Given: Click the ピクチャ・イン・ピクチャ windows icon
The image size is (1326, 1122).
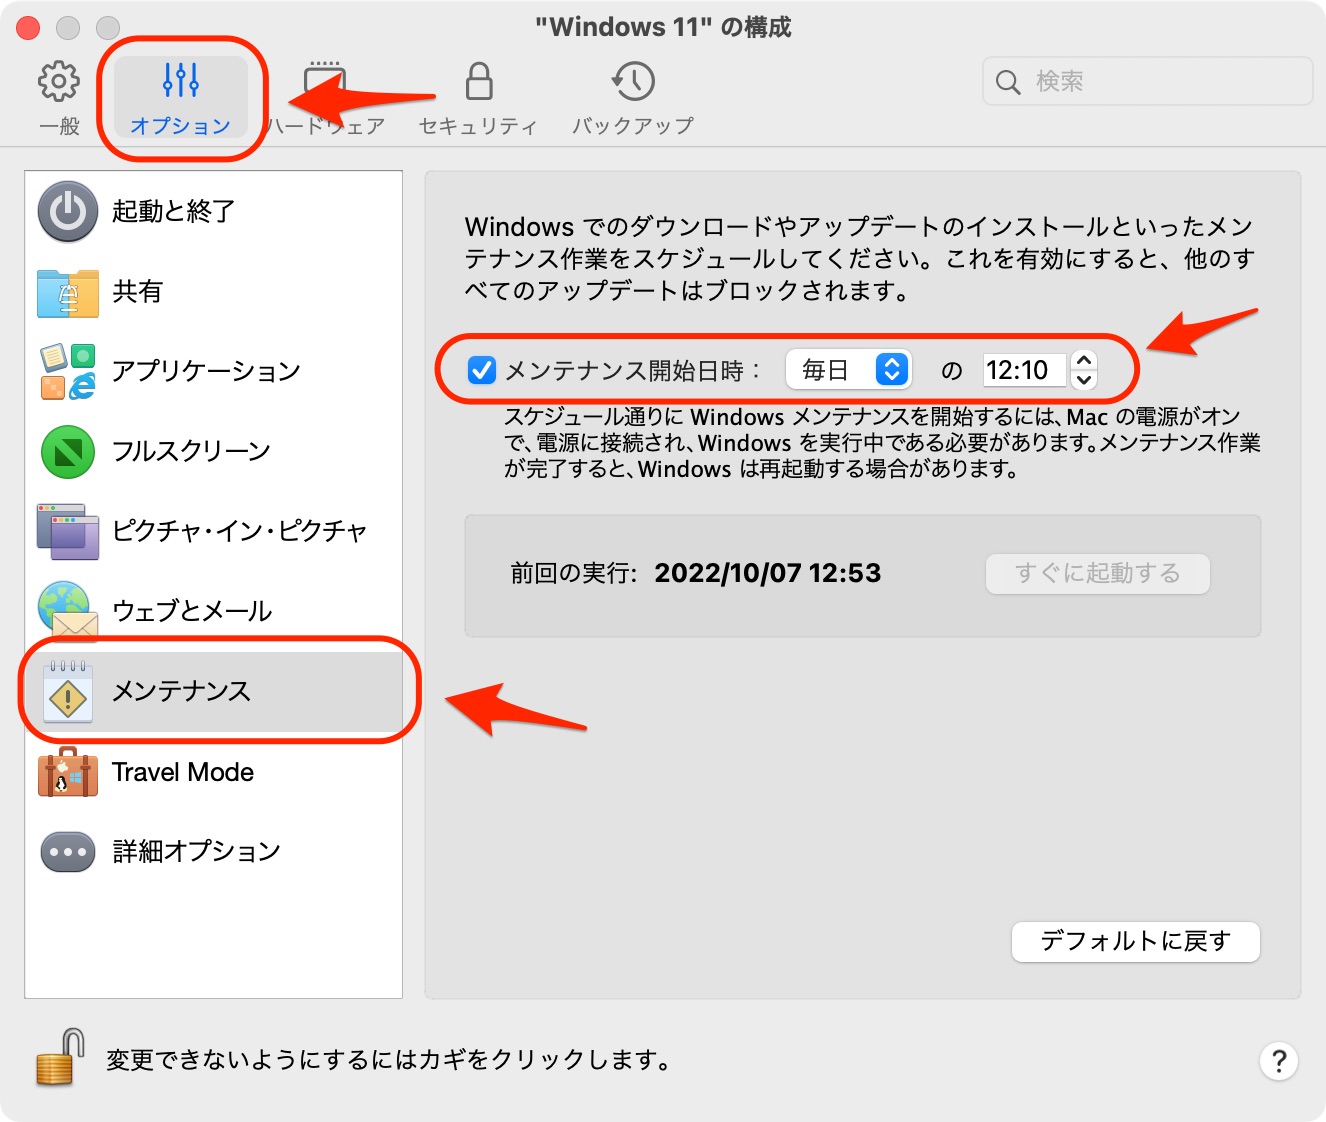Looking at the screenshot, I should coord(68,531).
